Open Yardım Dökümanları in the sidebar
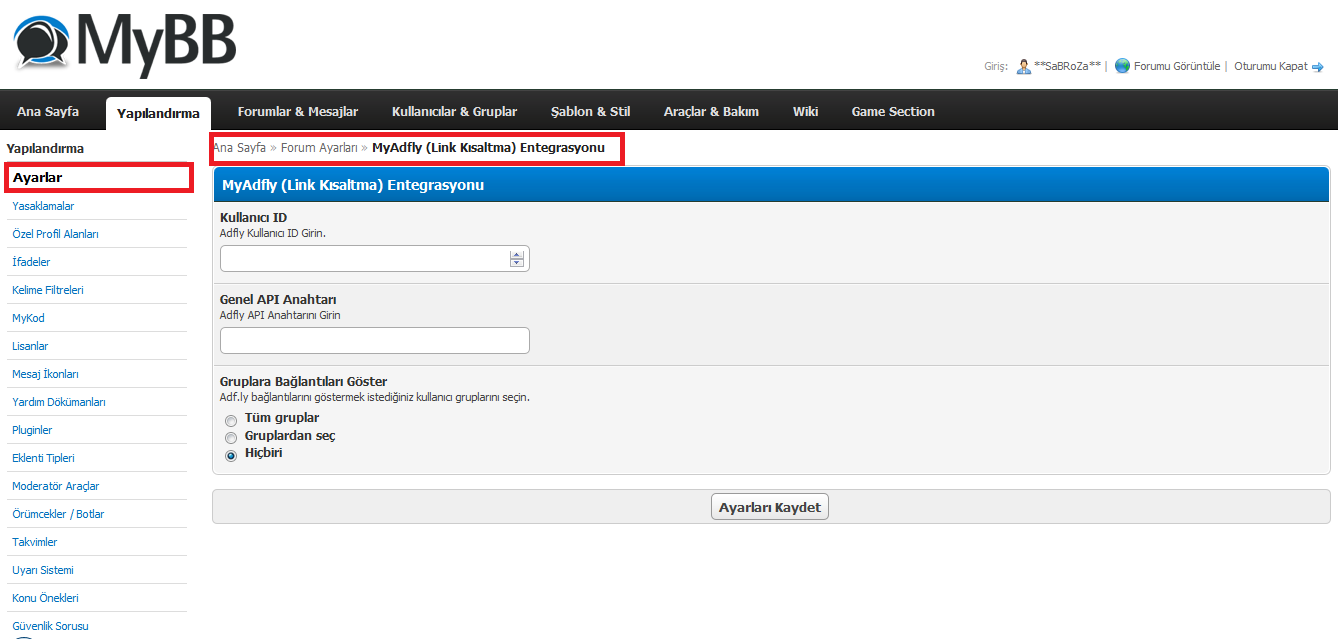Screen dimensions: 1338x639 (x=59, y=402)
